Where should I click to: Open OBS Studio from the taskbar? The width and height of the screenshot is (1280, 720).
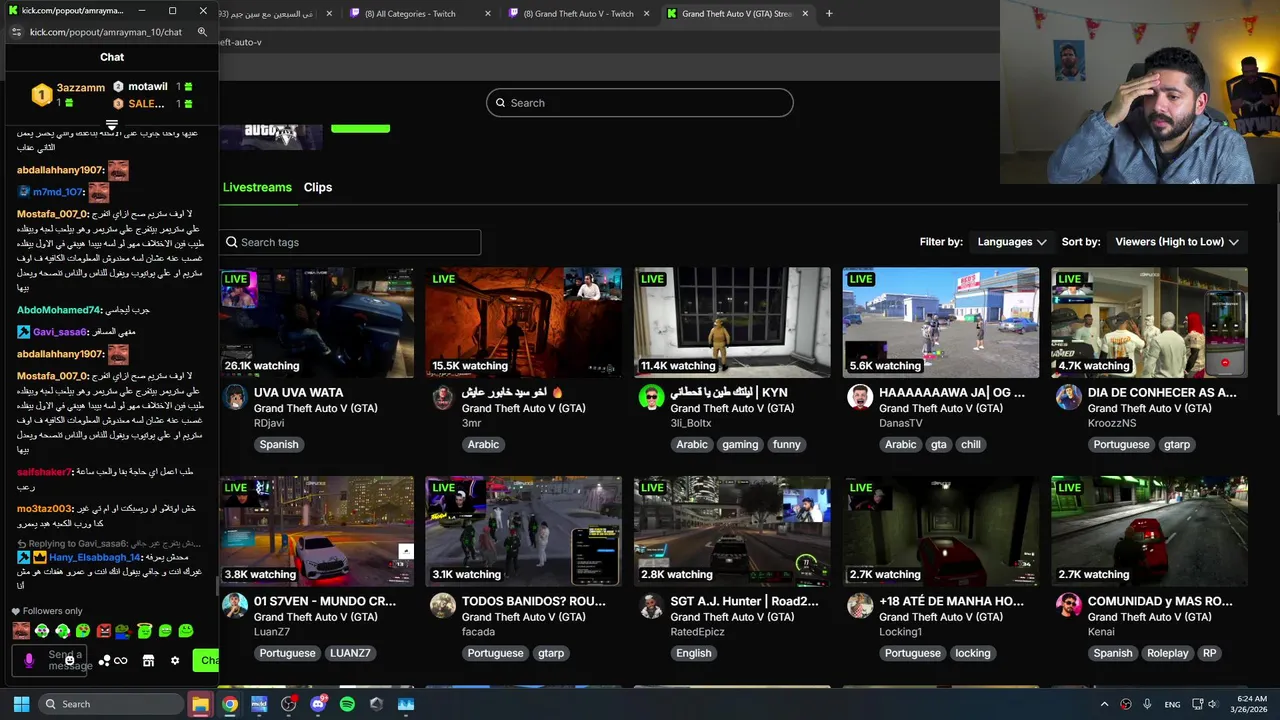289,704
